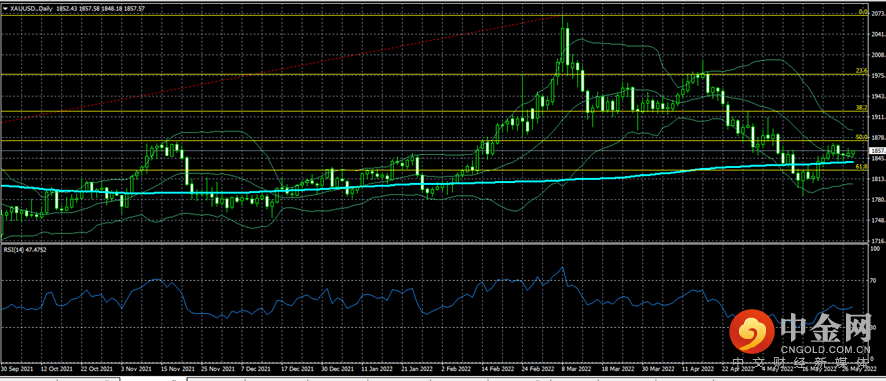886x381 pixels.
Task: Click the 1878 price axis label
Action: point(879,137)
